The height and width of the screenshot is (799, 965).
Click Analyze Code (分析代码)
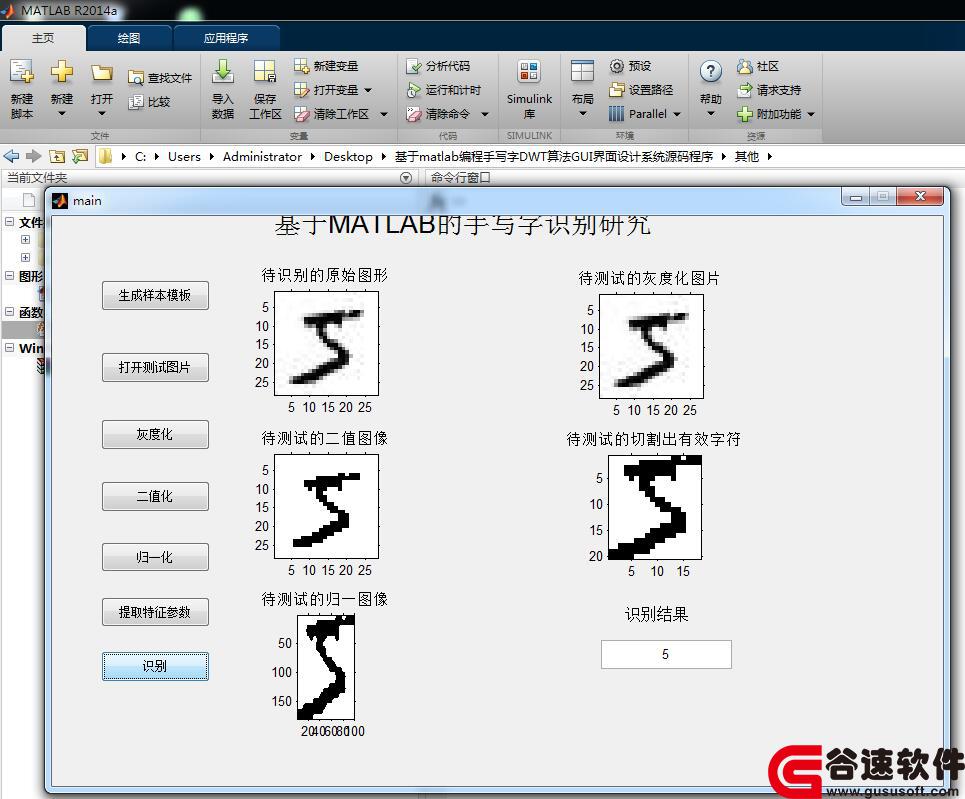[438, 65]
